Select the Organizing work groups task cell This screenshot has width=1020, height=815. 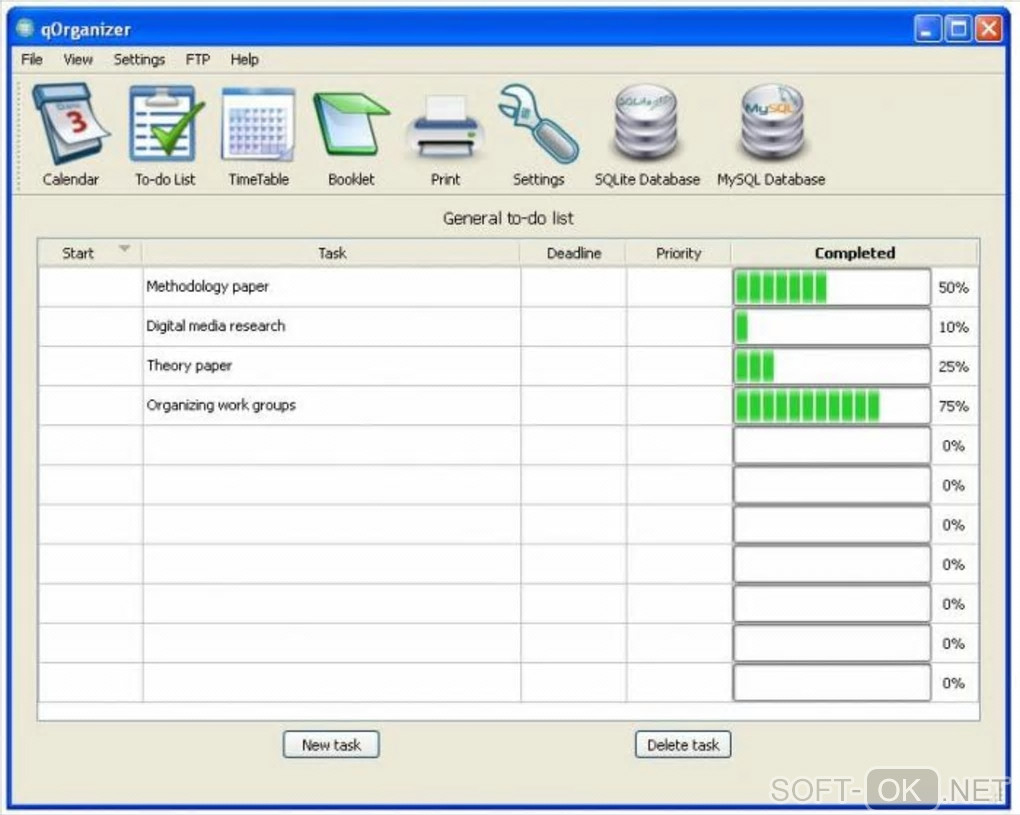pyautogui.click(x=332, y=406)
